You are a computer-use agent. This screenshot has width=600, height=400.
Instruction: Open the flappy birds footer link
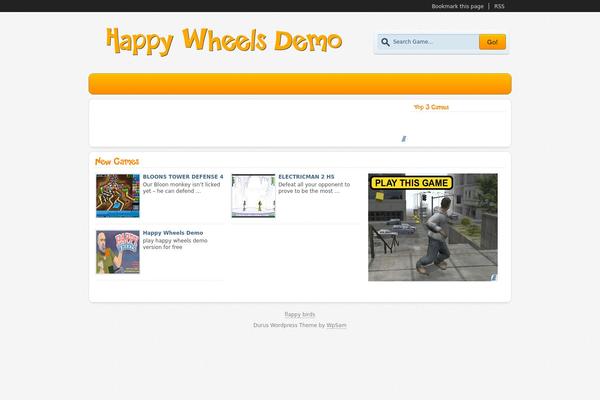click(300, 314)
